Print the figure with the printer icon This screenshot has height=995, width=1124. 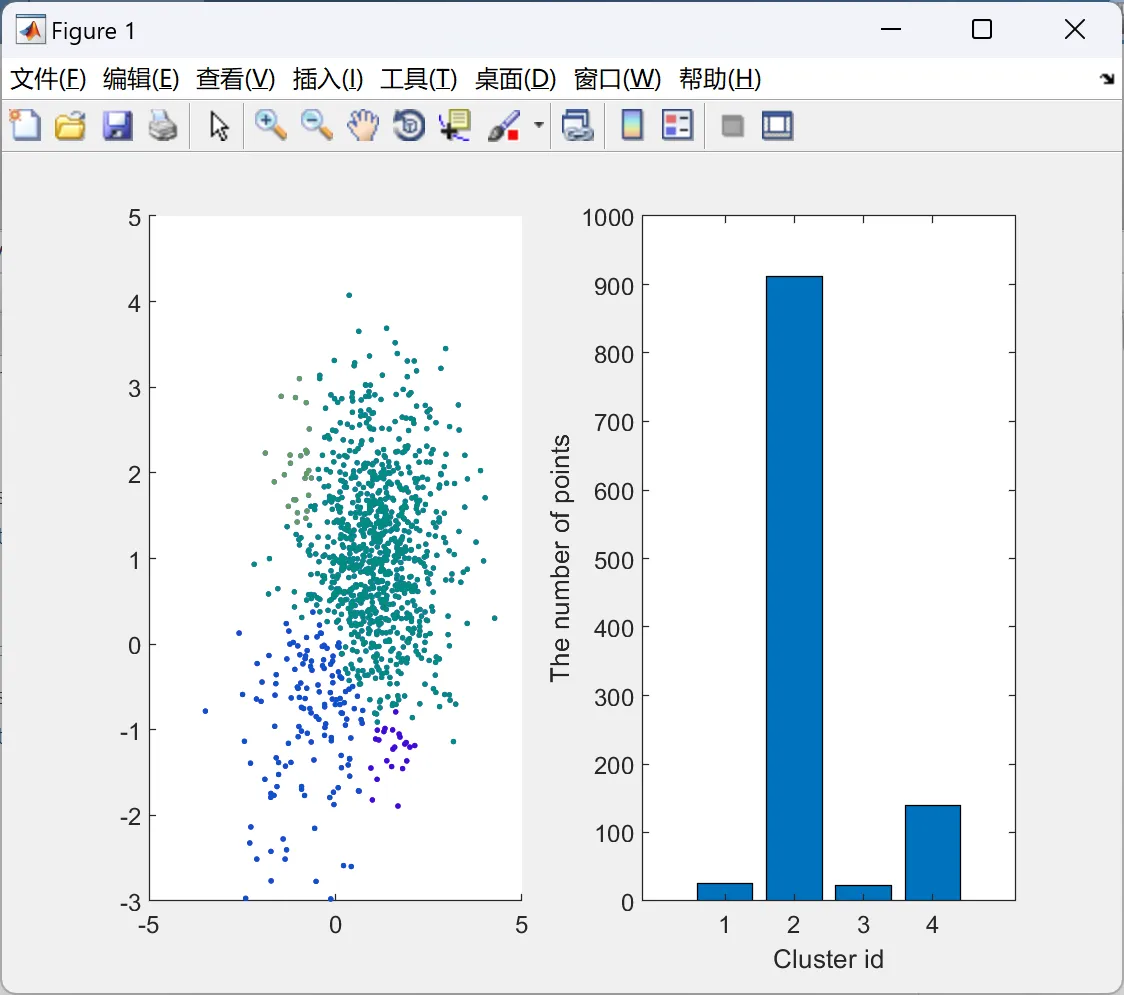(x=163, y=125)
